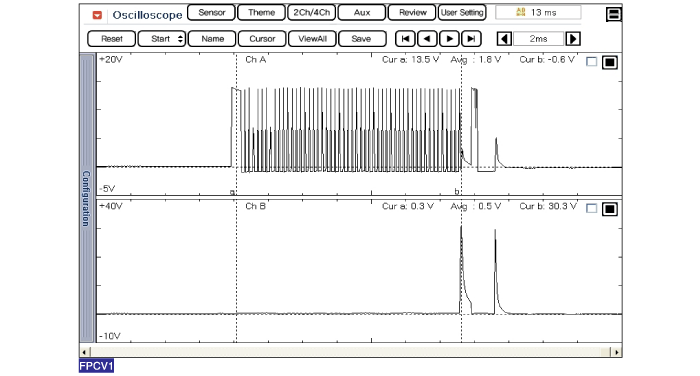Image resolution: width=700 pixels, height=376 pixels.
Task: Open the Start dropdown selector
Action: click(162, 39)
